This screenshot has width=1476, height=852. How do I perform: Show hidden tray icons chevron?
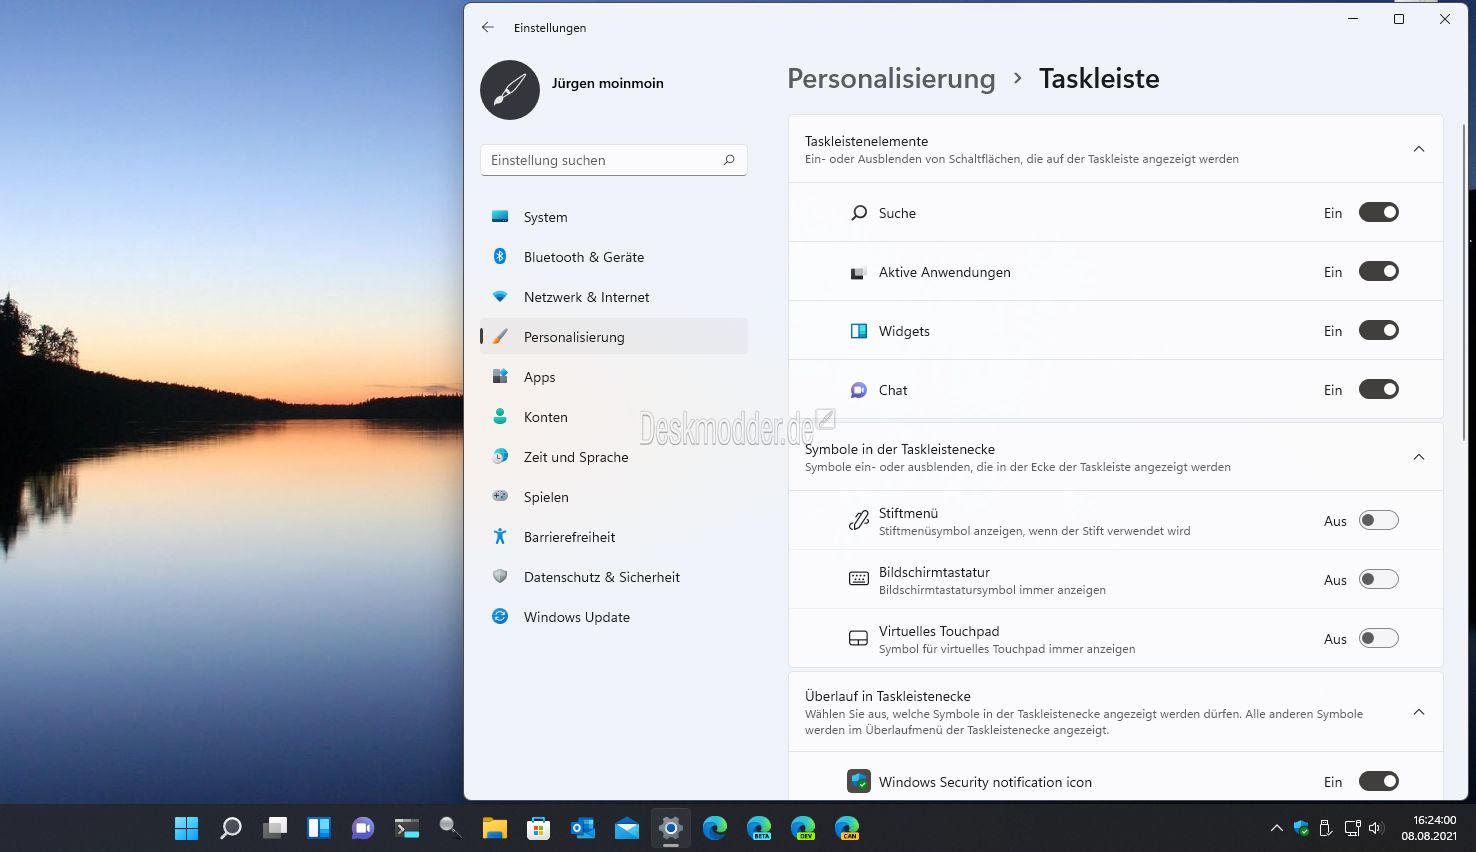(1276, 828)
